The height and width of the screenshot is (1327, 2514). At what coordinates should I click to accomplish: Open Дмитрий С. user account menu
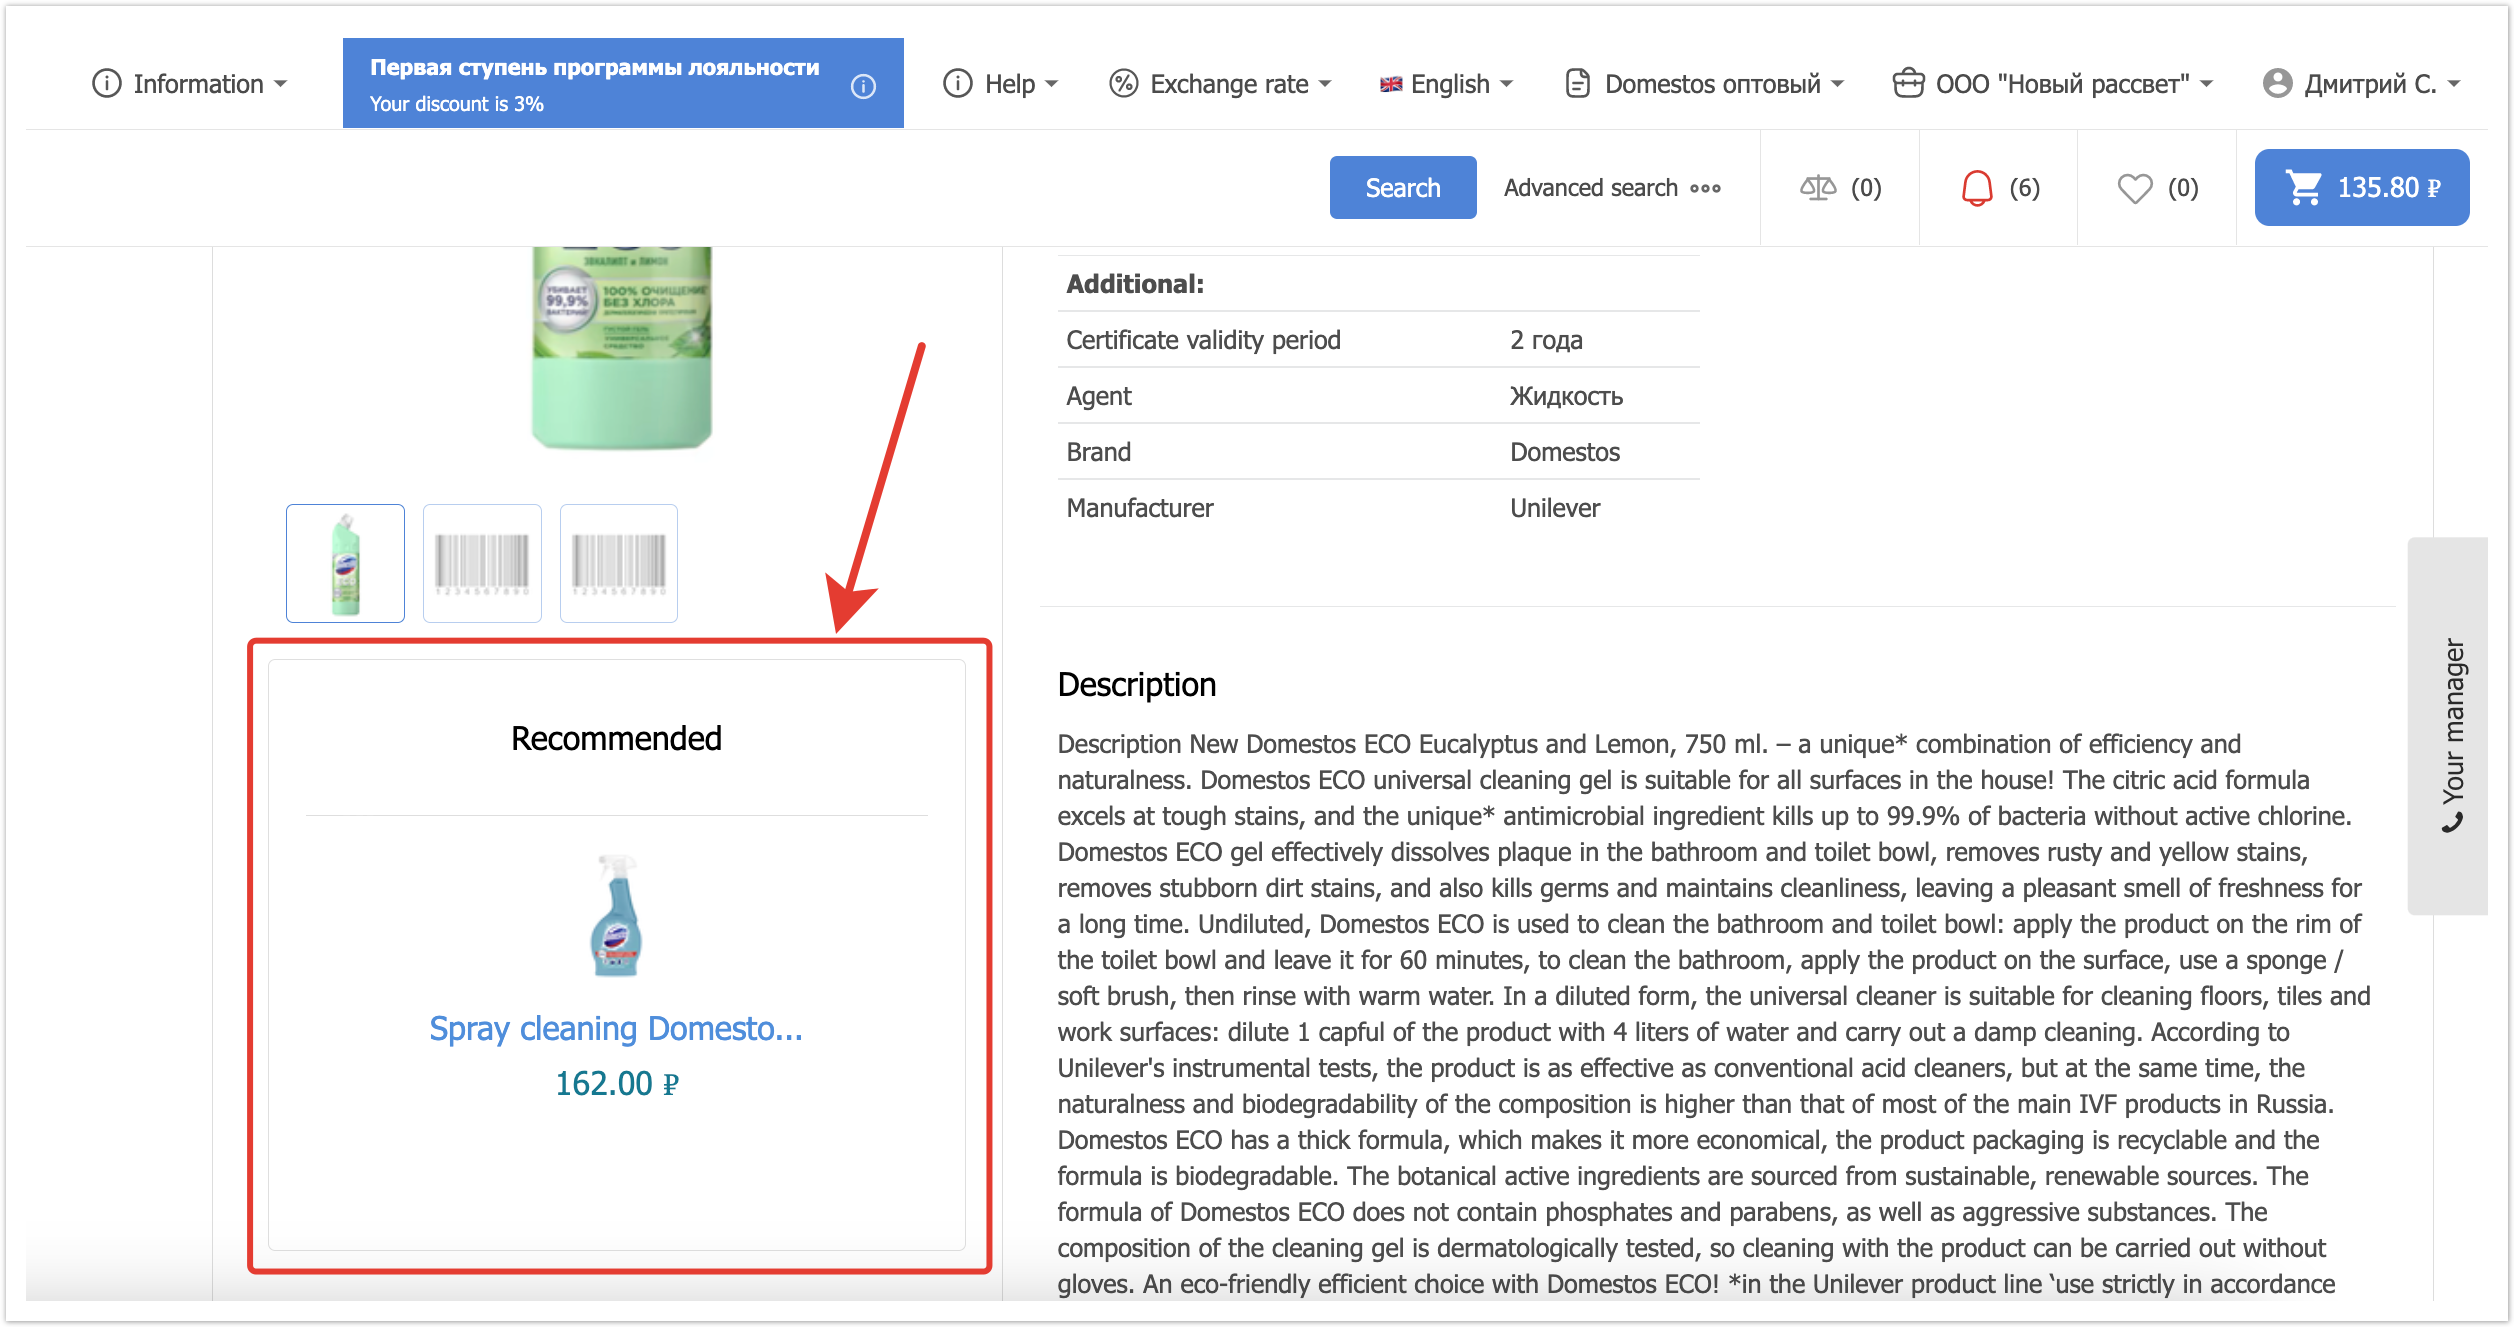click(x=2361, y=84)
